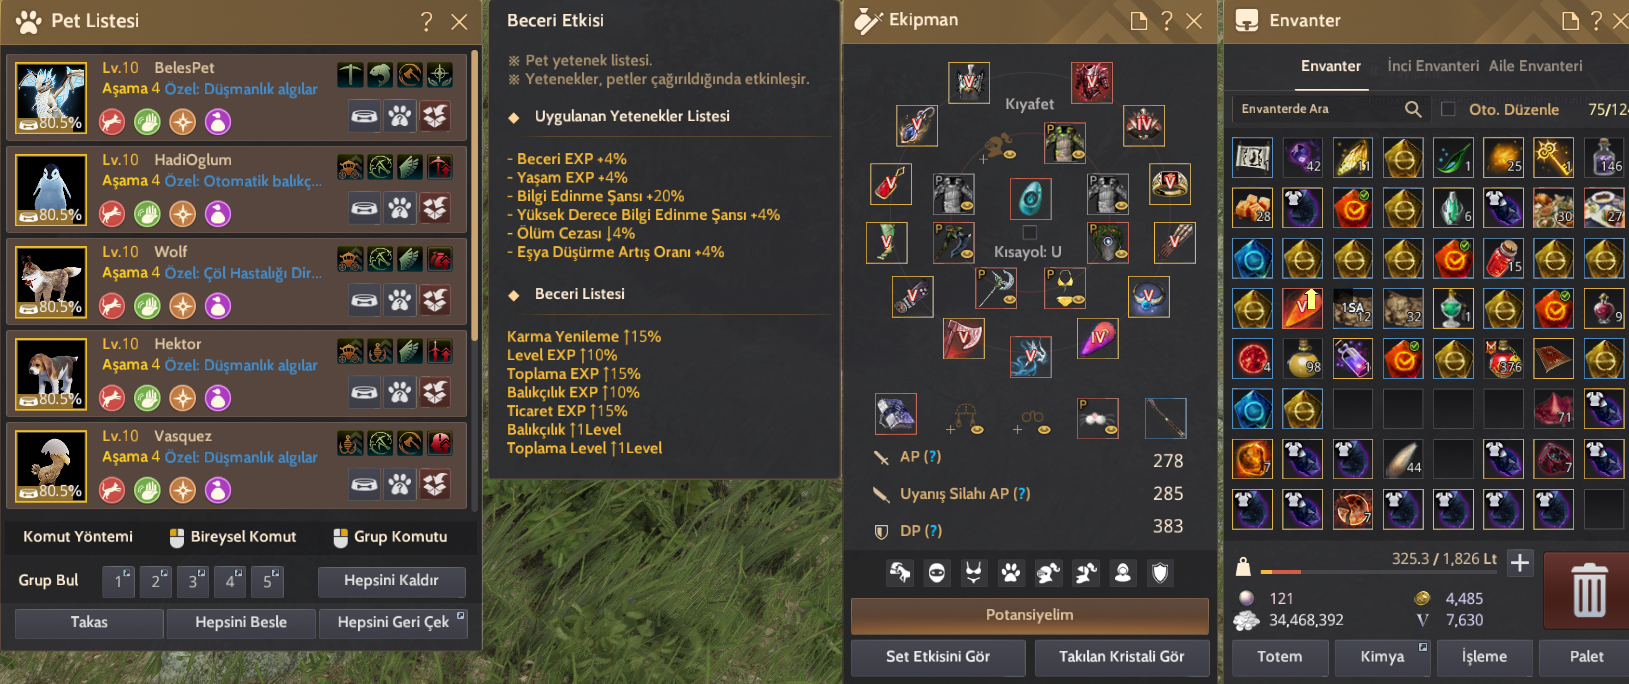This screenshot has height=684, width=1629.
Task: Select Bireysel Komut option
Action: pyautogui.click(x=232, y=537)
